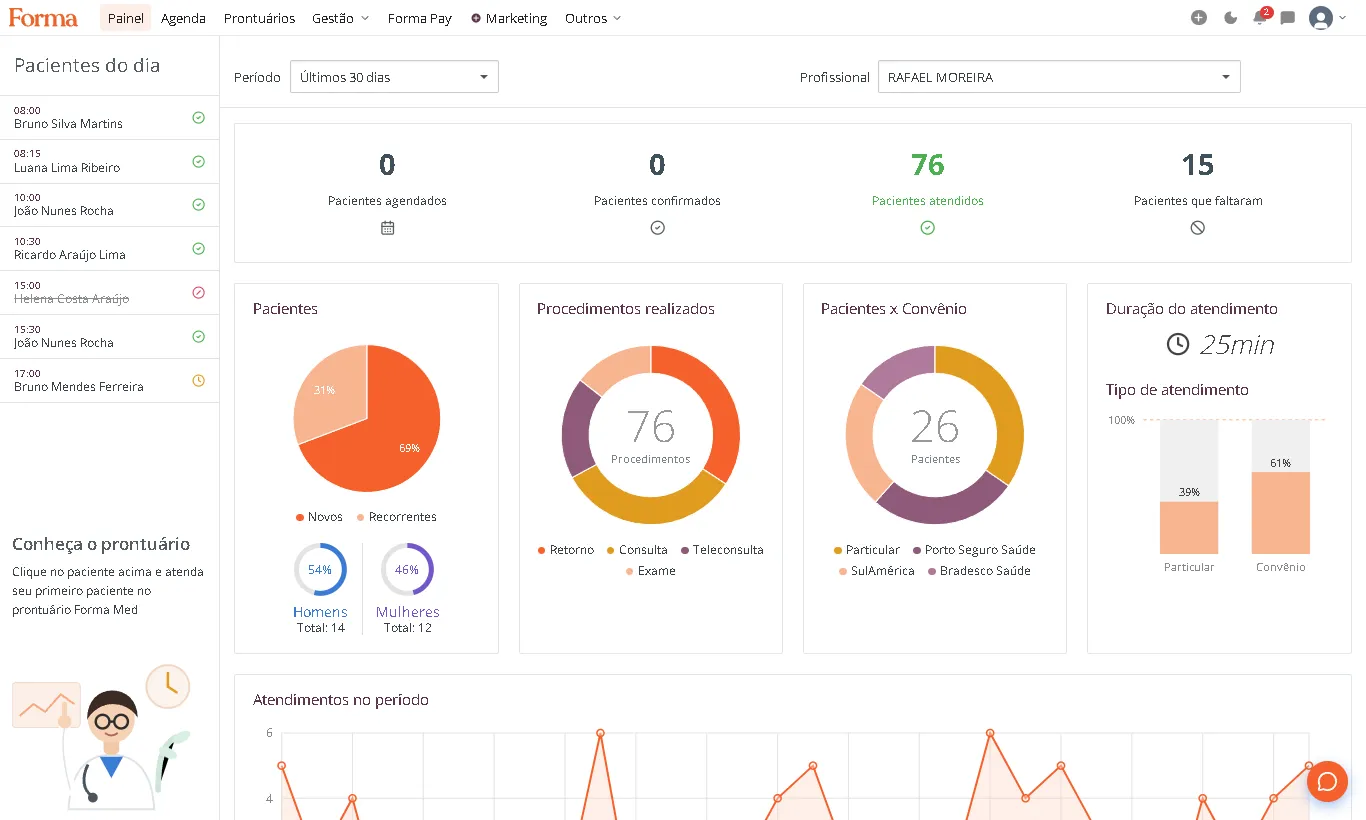Open Marketing menu item
Screen dimensions: 1366x820
point(509,18)
